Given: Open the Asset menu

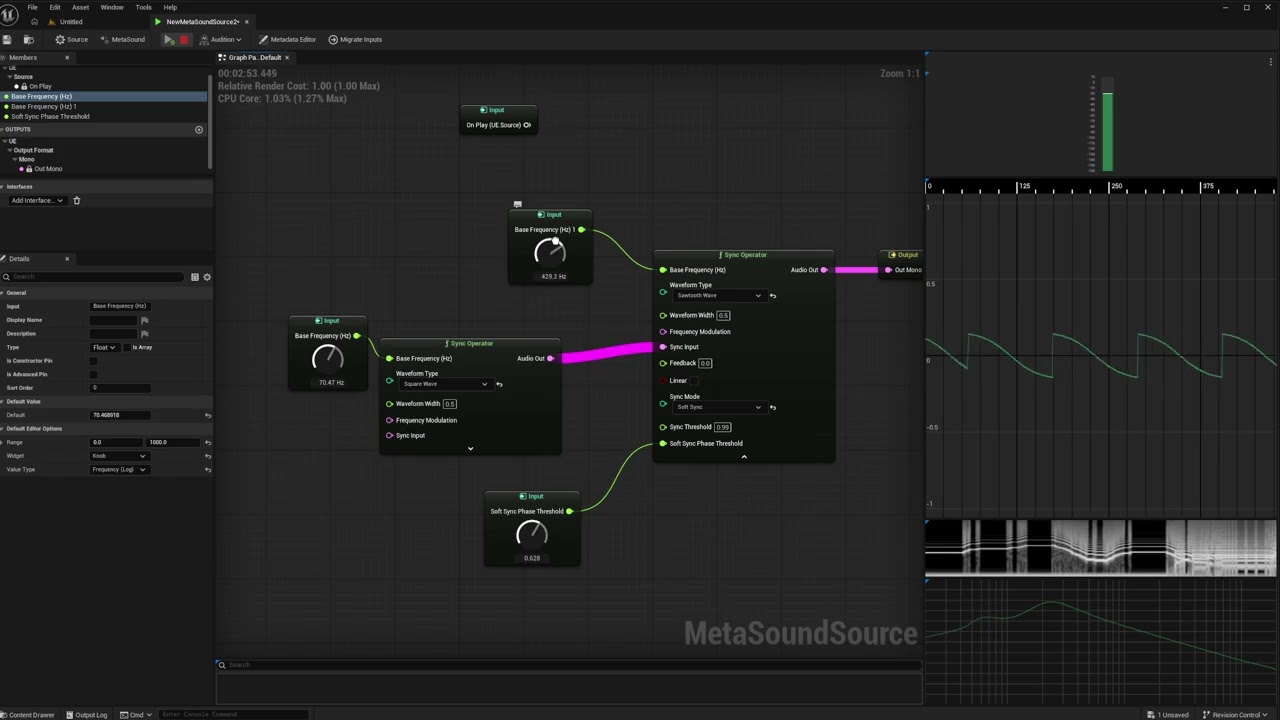Looking at the screenshot, I should click(x=80, y=7).
